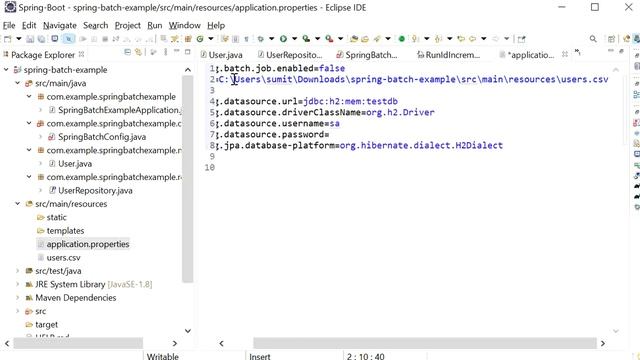Click the Search magnifier icon in toolbar
The width and height of the screenshot is (640, 360).
click(x=593, y=39)
